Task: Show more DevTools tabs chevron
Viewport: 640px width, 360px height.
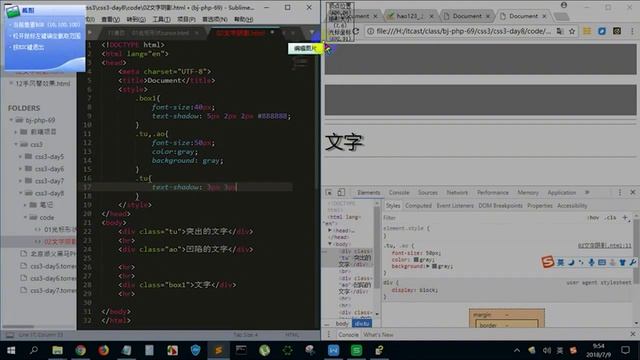Action: tap(587, 192)
